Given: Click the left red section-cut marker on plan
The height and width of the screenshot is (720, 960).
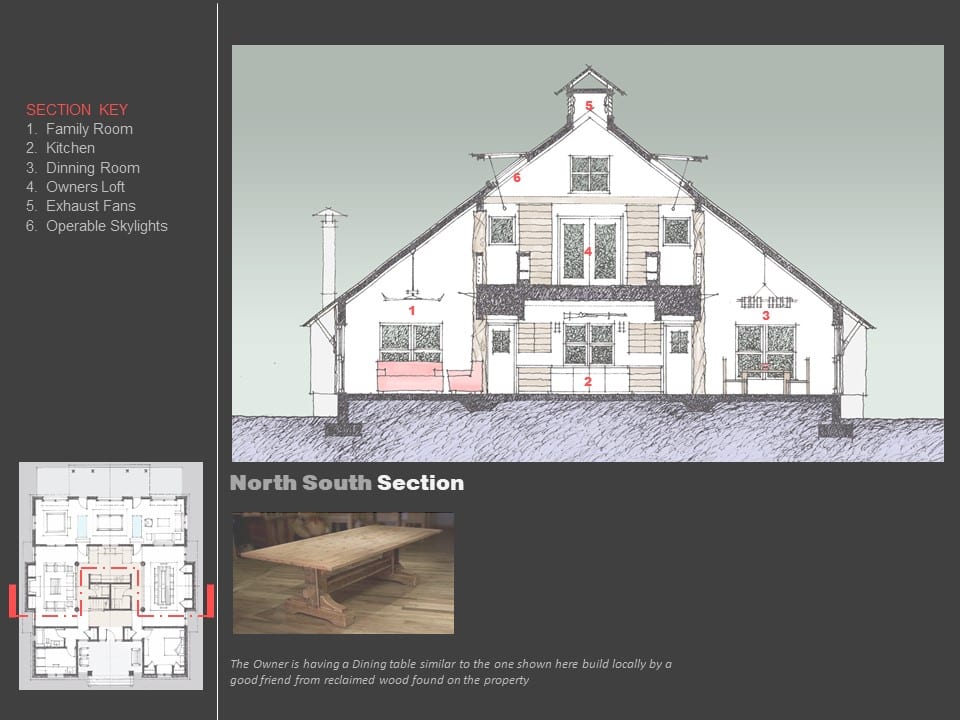Looking at the screenshot, I should [x=12, y=601].
